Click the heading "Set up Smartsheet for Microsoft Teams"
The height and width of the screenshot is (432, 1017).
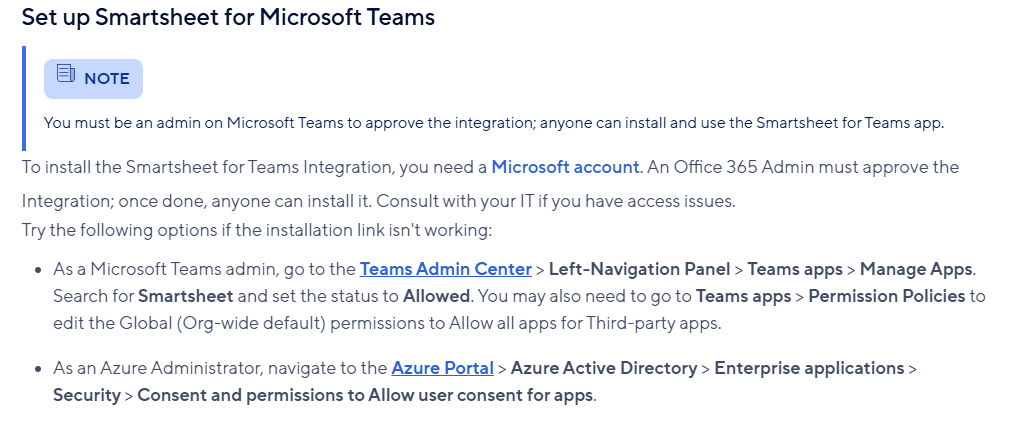pyautogui.click(x=228, y=17)
